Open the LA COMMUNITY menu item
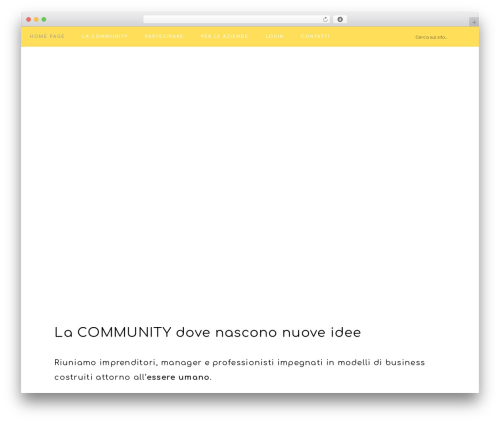Image resolution: width=500 pixels, height=423 pixels. (x=105, y=36)
